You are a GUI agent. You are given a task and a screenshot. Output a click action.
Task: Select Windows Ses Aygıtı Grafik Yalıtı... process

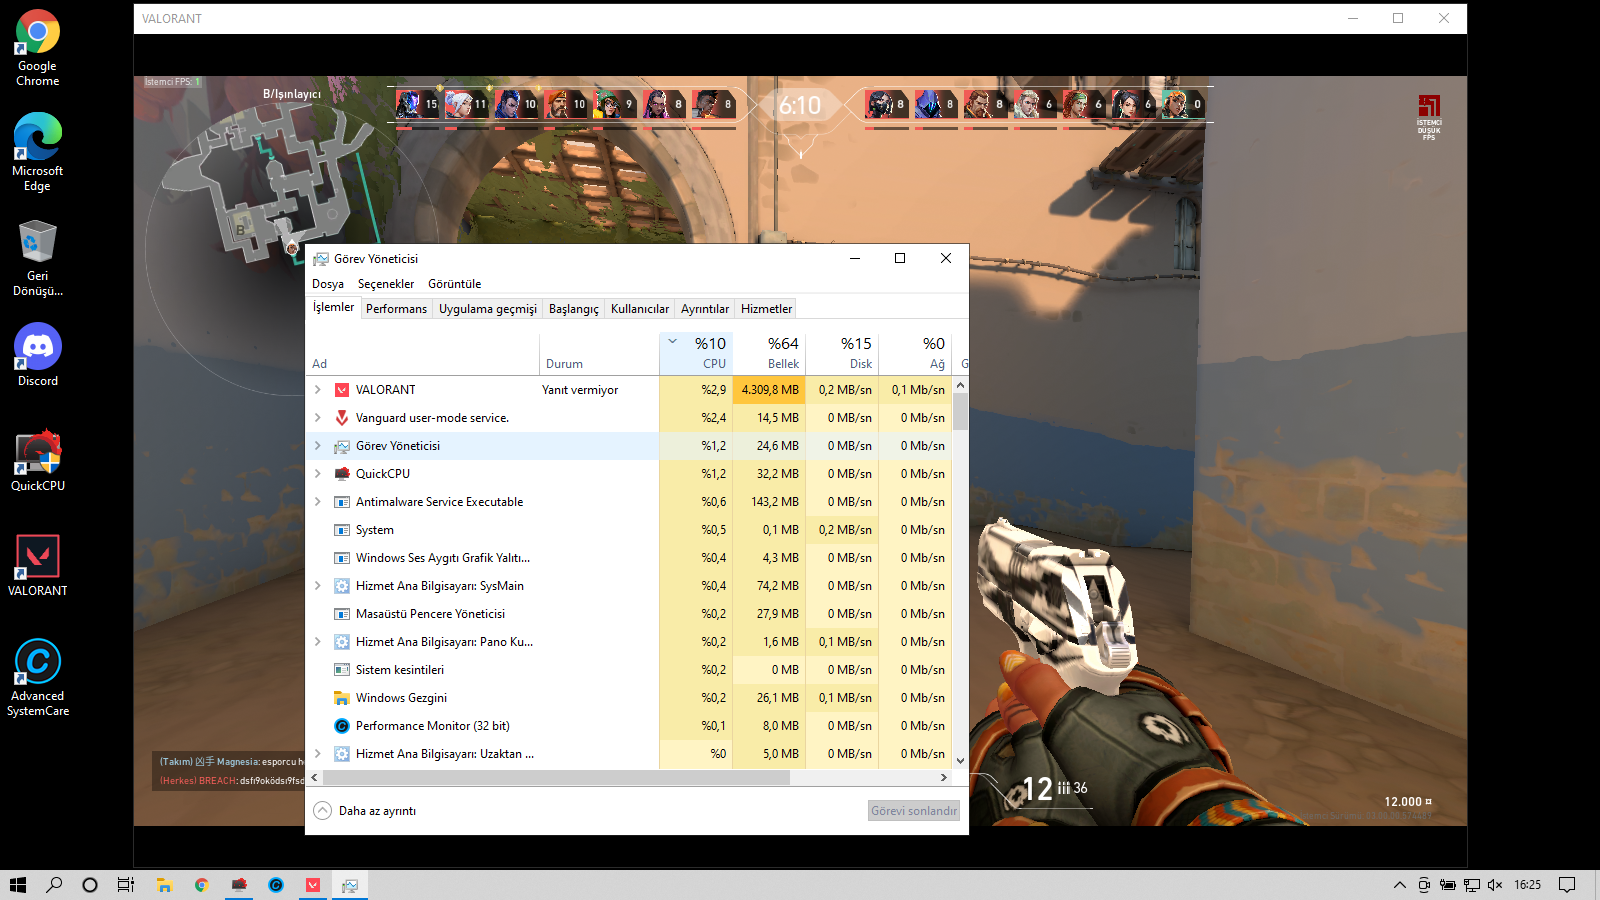click(x=443, y=558)
